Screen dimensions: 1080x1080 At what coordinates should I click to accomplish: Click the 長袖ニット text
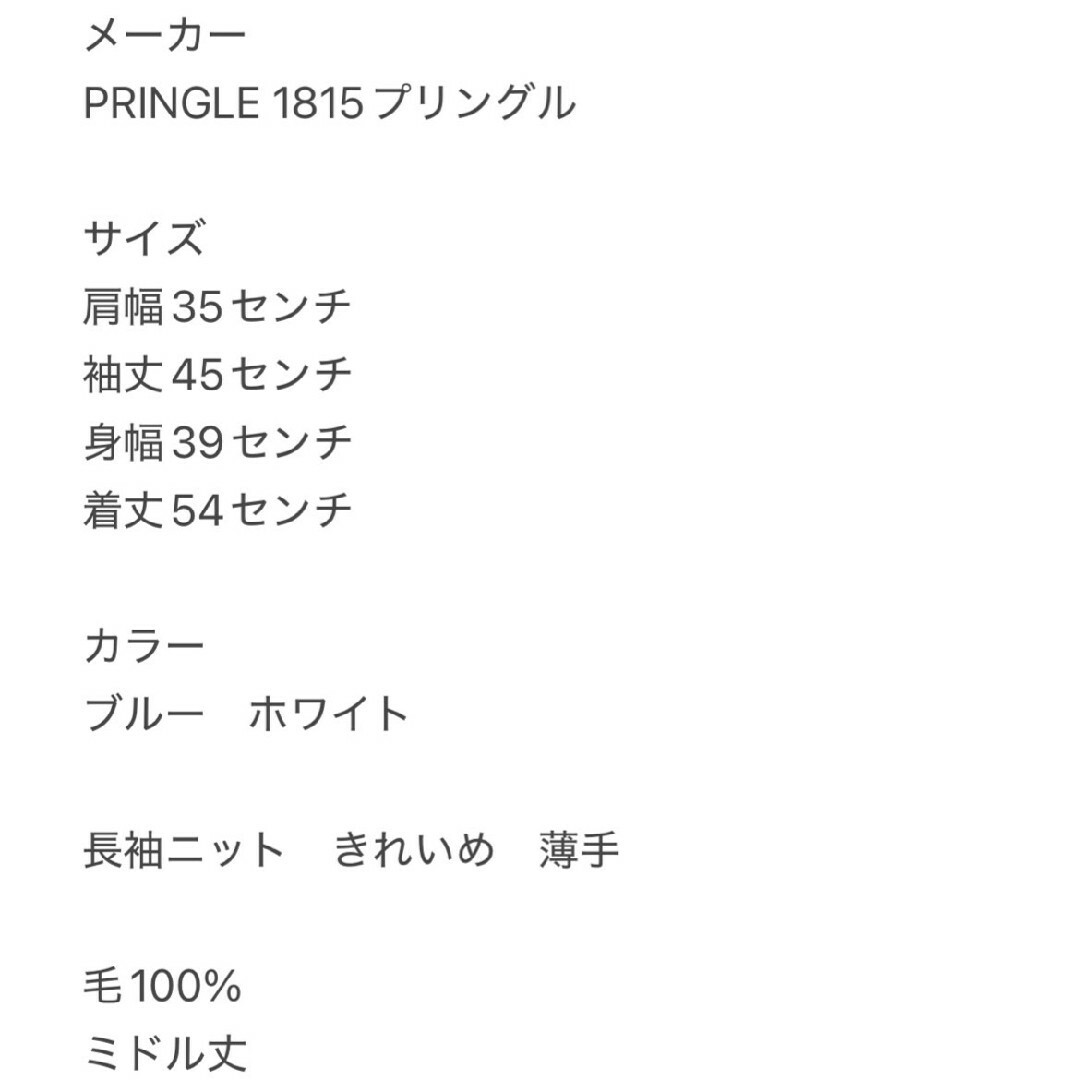184,850
